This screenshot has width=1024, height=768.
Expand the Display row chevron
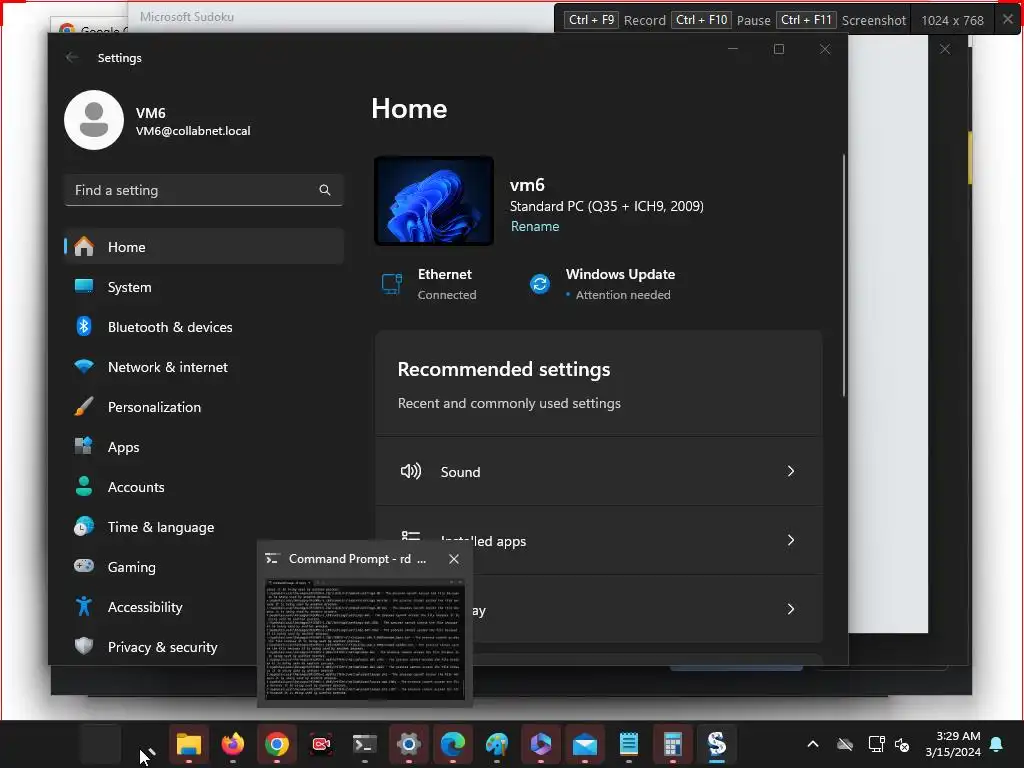click(791, 609)
